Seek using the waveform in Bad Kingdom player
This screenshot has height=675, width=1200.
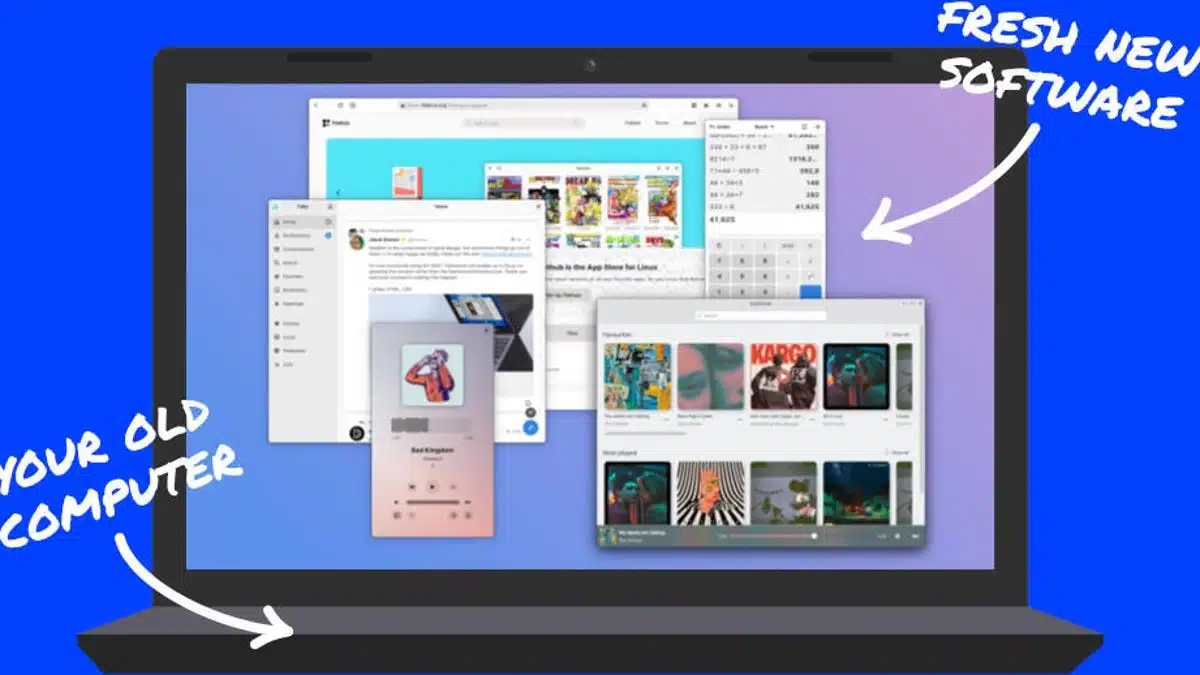[431, 425]
